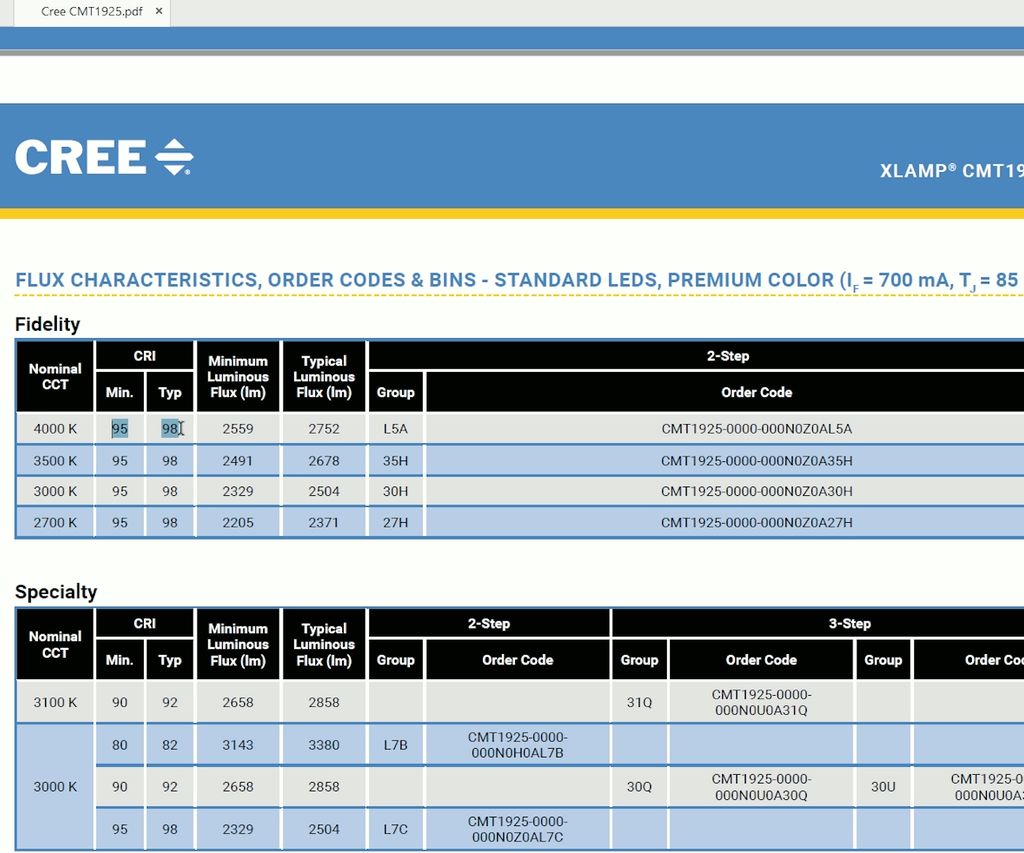
Task: Click the 30H group cell
Action: point(395,491)
